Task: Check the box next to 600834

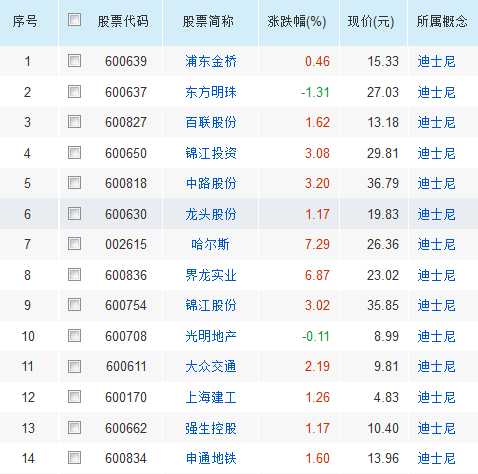Action: [74, 458]
